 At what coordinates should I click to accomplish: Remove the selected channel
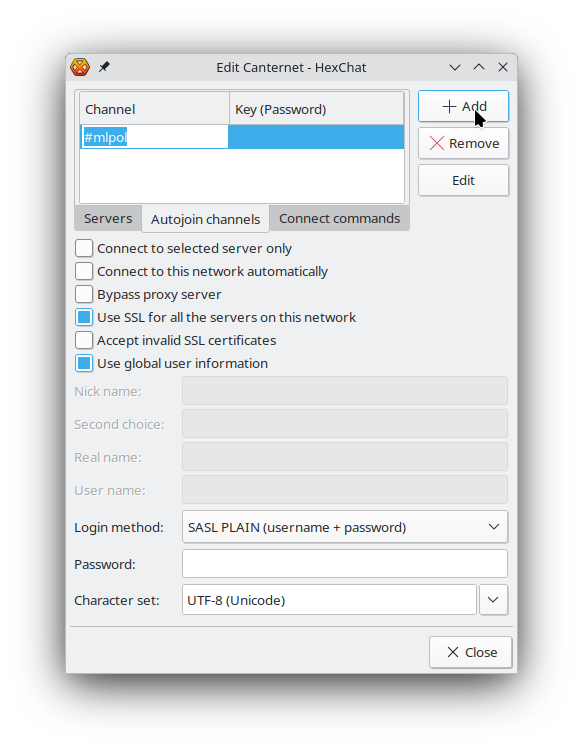tap(463, 143)
